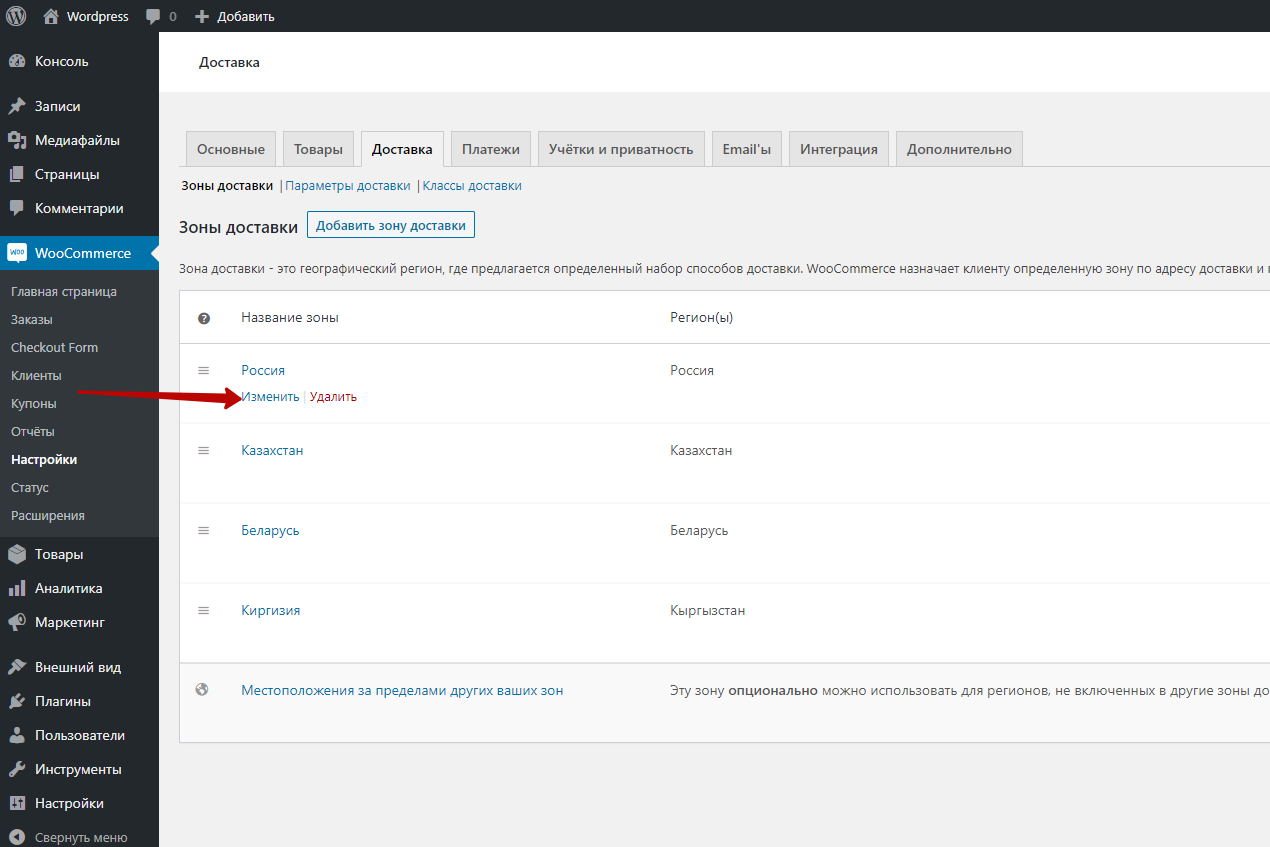
Task: Click the Инструменты wrench icon
Action: pyautogui.click(x=17, y=769)
